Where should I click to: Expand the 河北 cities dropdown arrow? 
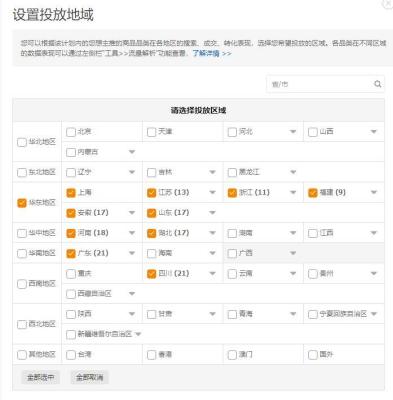[293, 132]
